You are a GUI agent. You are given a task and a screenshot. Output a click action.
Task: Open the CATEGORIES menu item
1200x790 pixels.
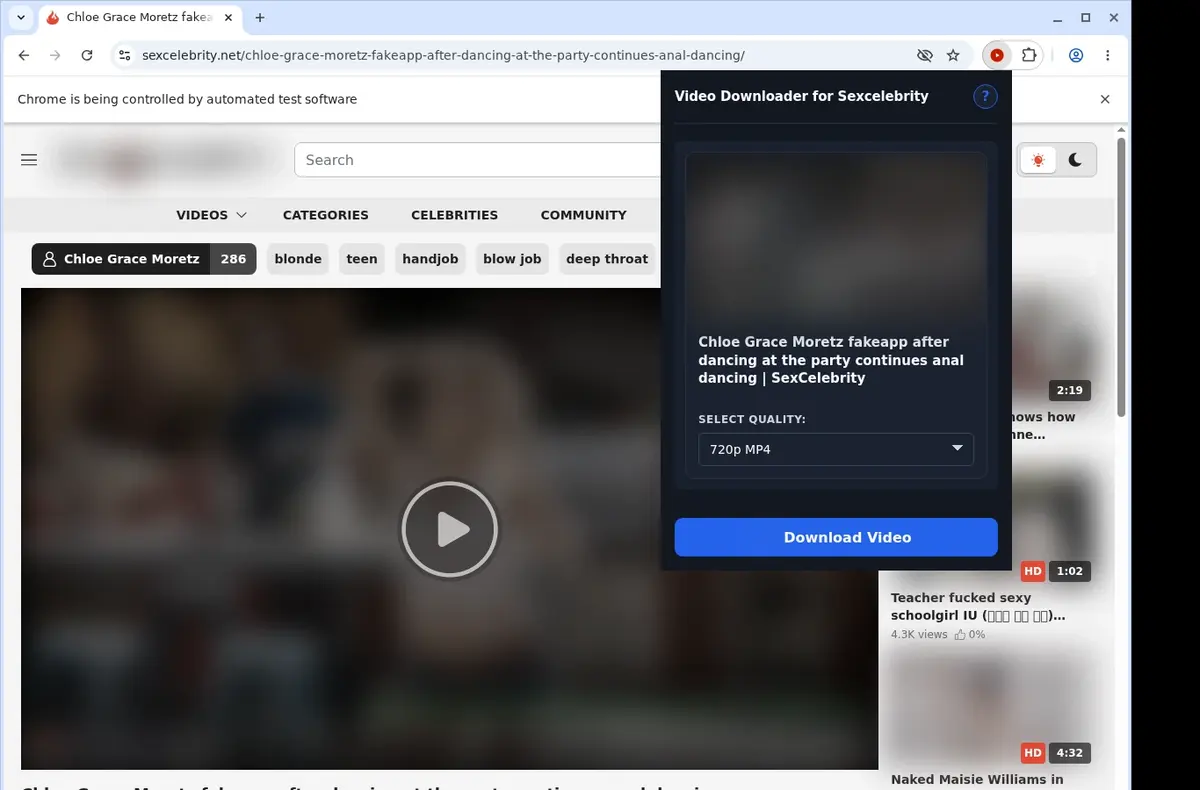pos(325,215)
